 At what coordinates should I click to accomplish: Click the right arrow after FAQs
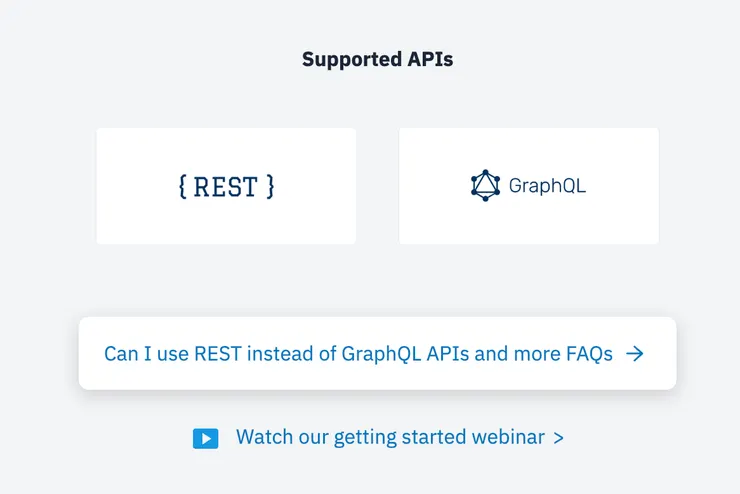point(634,354)
